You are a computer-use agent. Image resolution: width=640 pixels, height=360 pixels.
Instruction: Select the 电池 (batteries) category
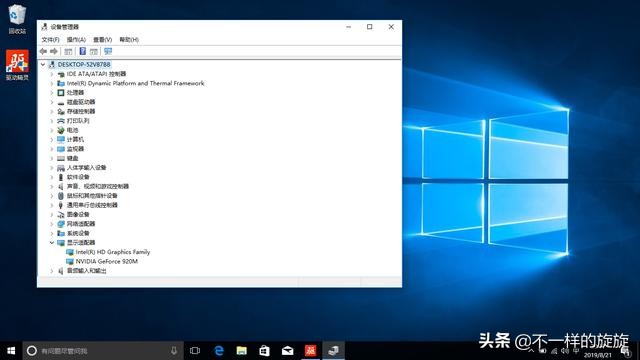pyautogui.click(x=72, y=130)
